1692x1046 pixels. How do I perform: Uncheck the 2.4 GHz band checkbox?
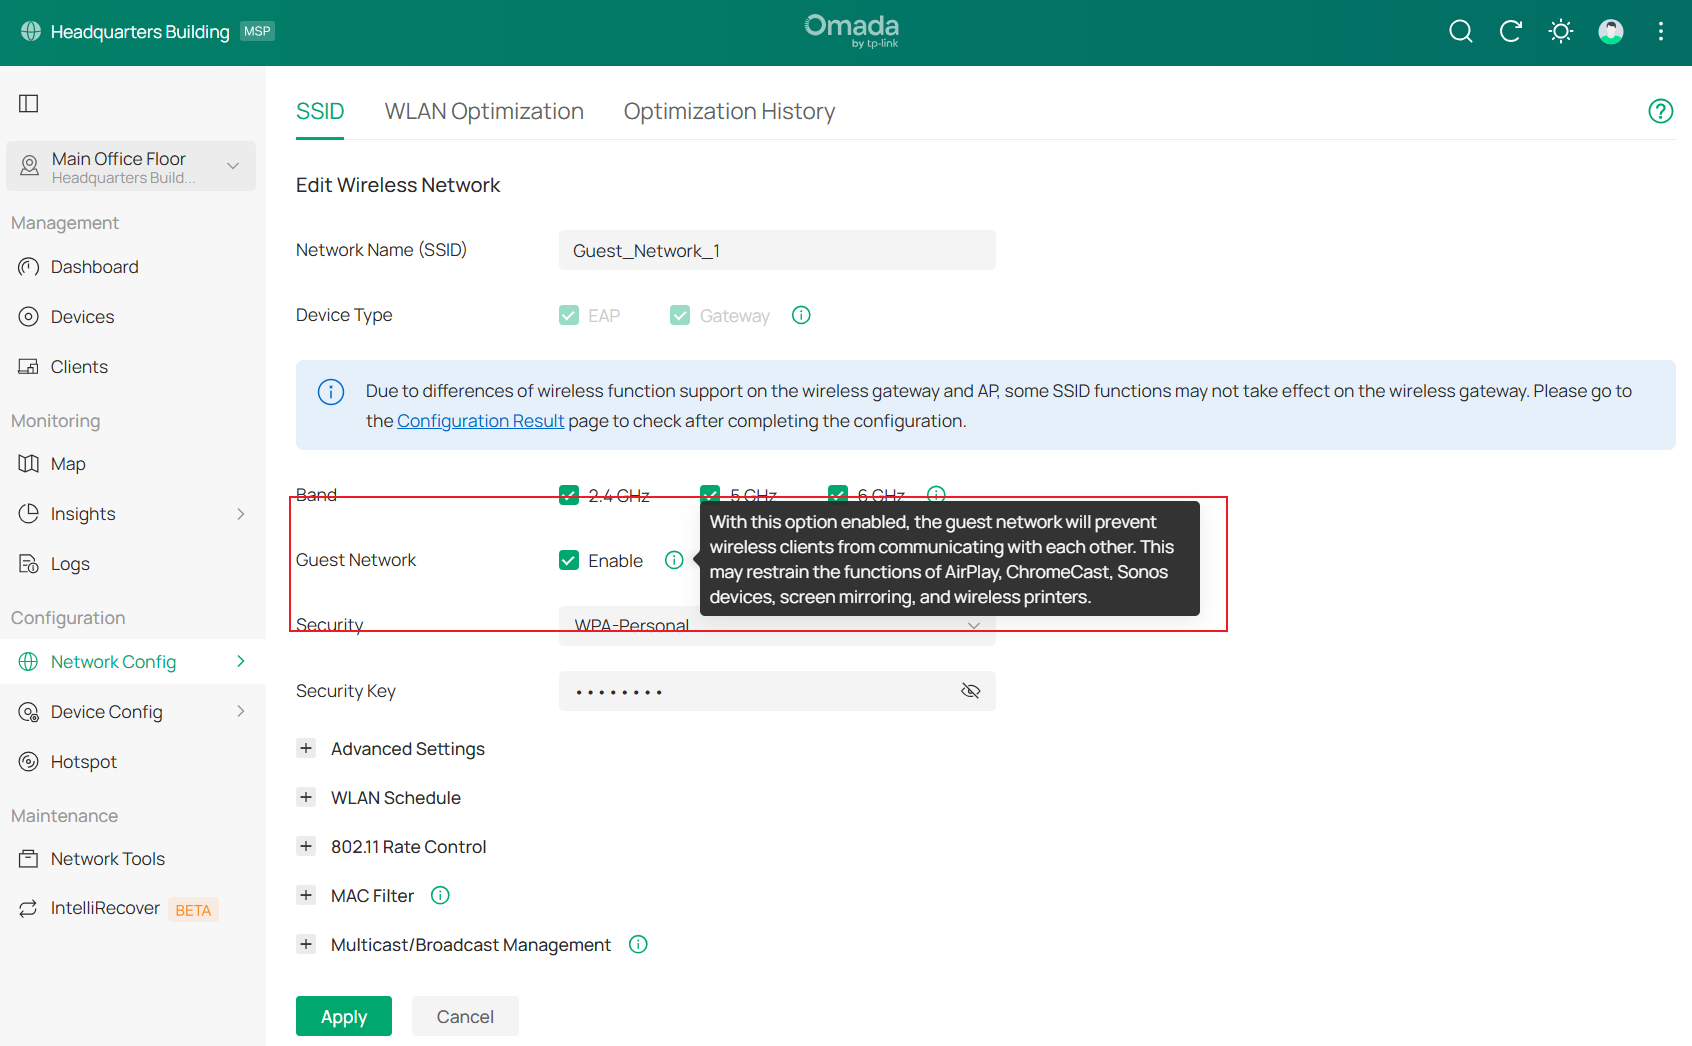click(569, 495)
